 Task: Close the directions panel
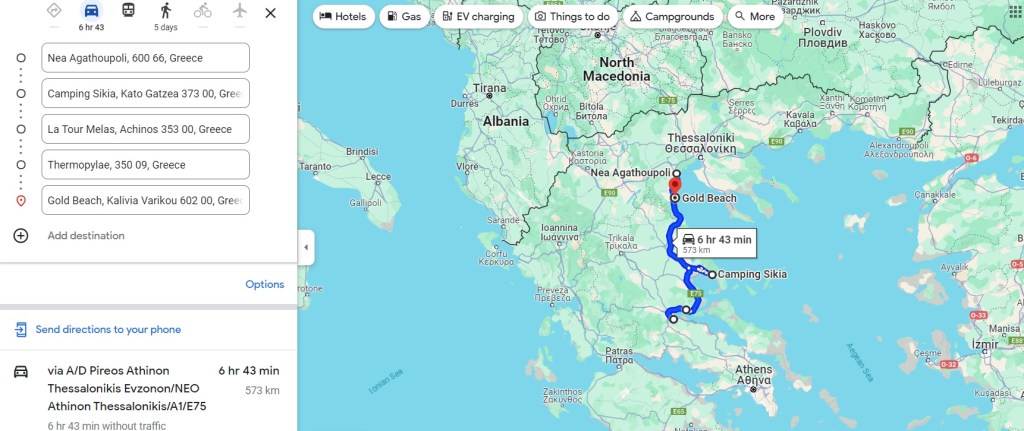[x=270, y=13]
